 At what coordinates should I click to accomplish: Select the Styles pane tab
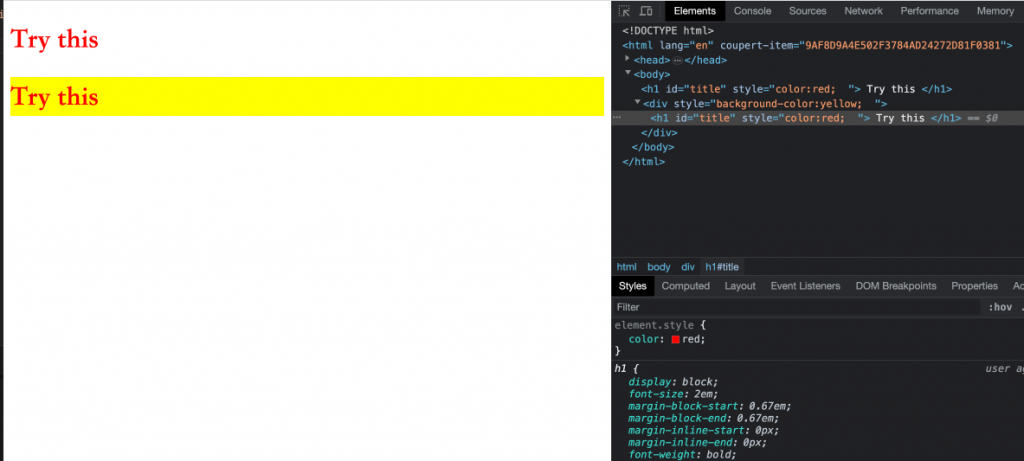pos(632,286)
